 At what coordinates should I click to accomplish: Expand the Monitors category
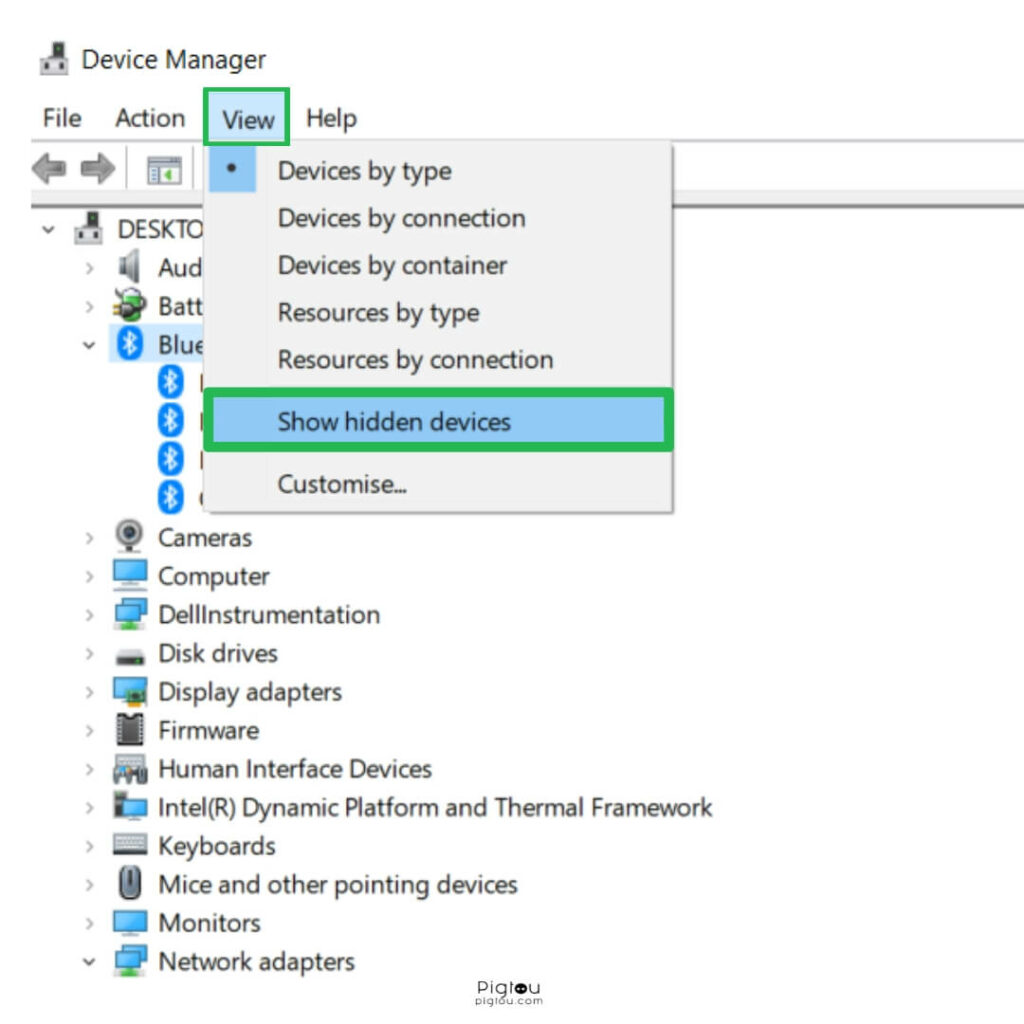(x=89, y=923)
